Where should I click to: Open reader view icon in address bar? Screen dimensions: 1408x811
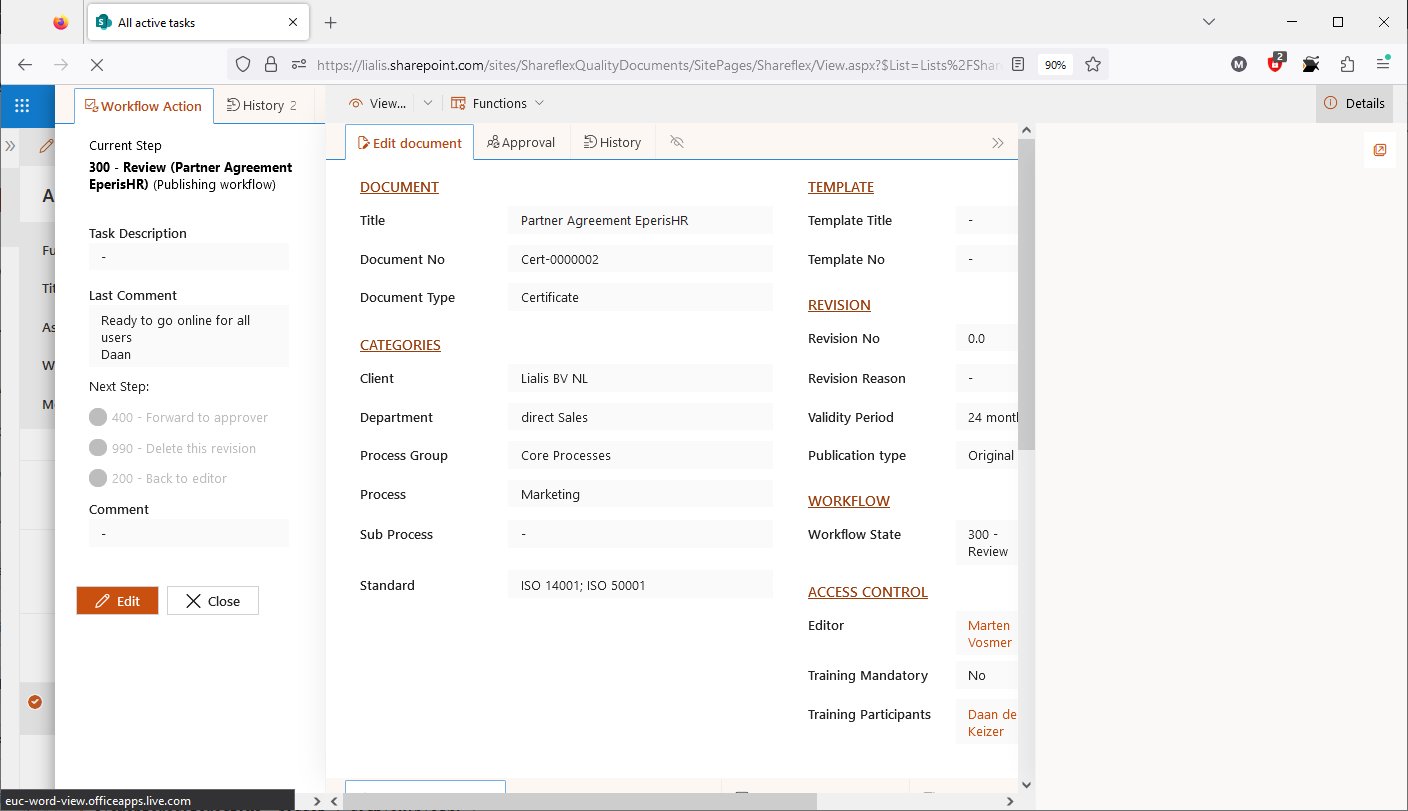coord(1018,64)
